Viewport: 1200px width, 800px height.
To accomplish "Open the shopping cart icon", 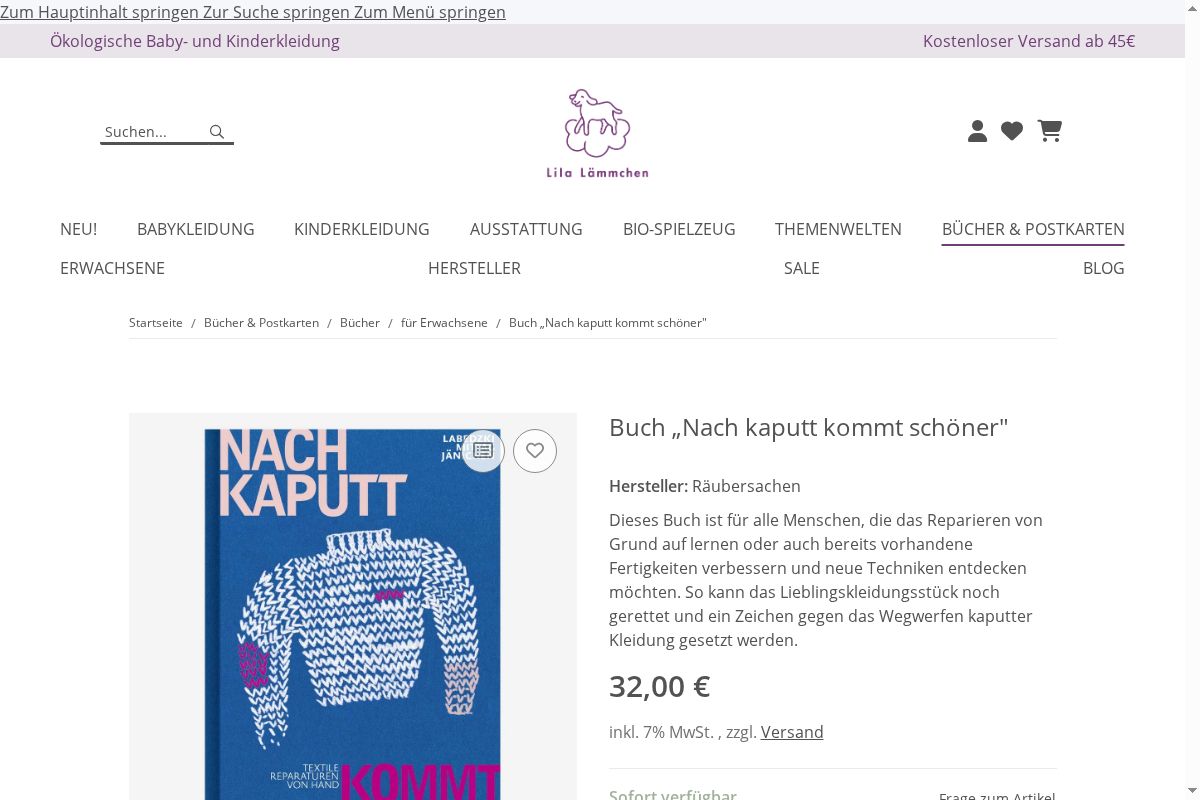I will (x=1050, y=131).
